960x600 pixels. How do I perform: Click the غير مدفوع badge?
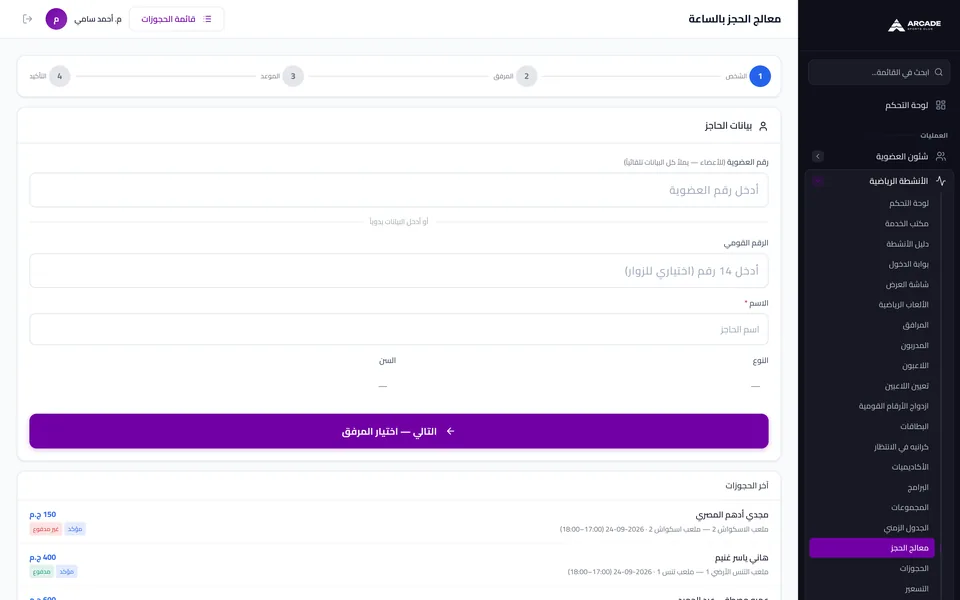pyautogui.click(x=46, y=529)
